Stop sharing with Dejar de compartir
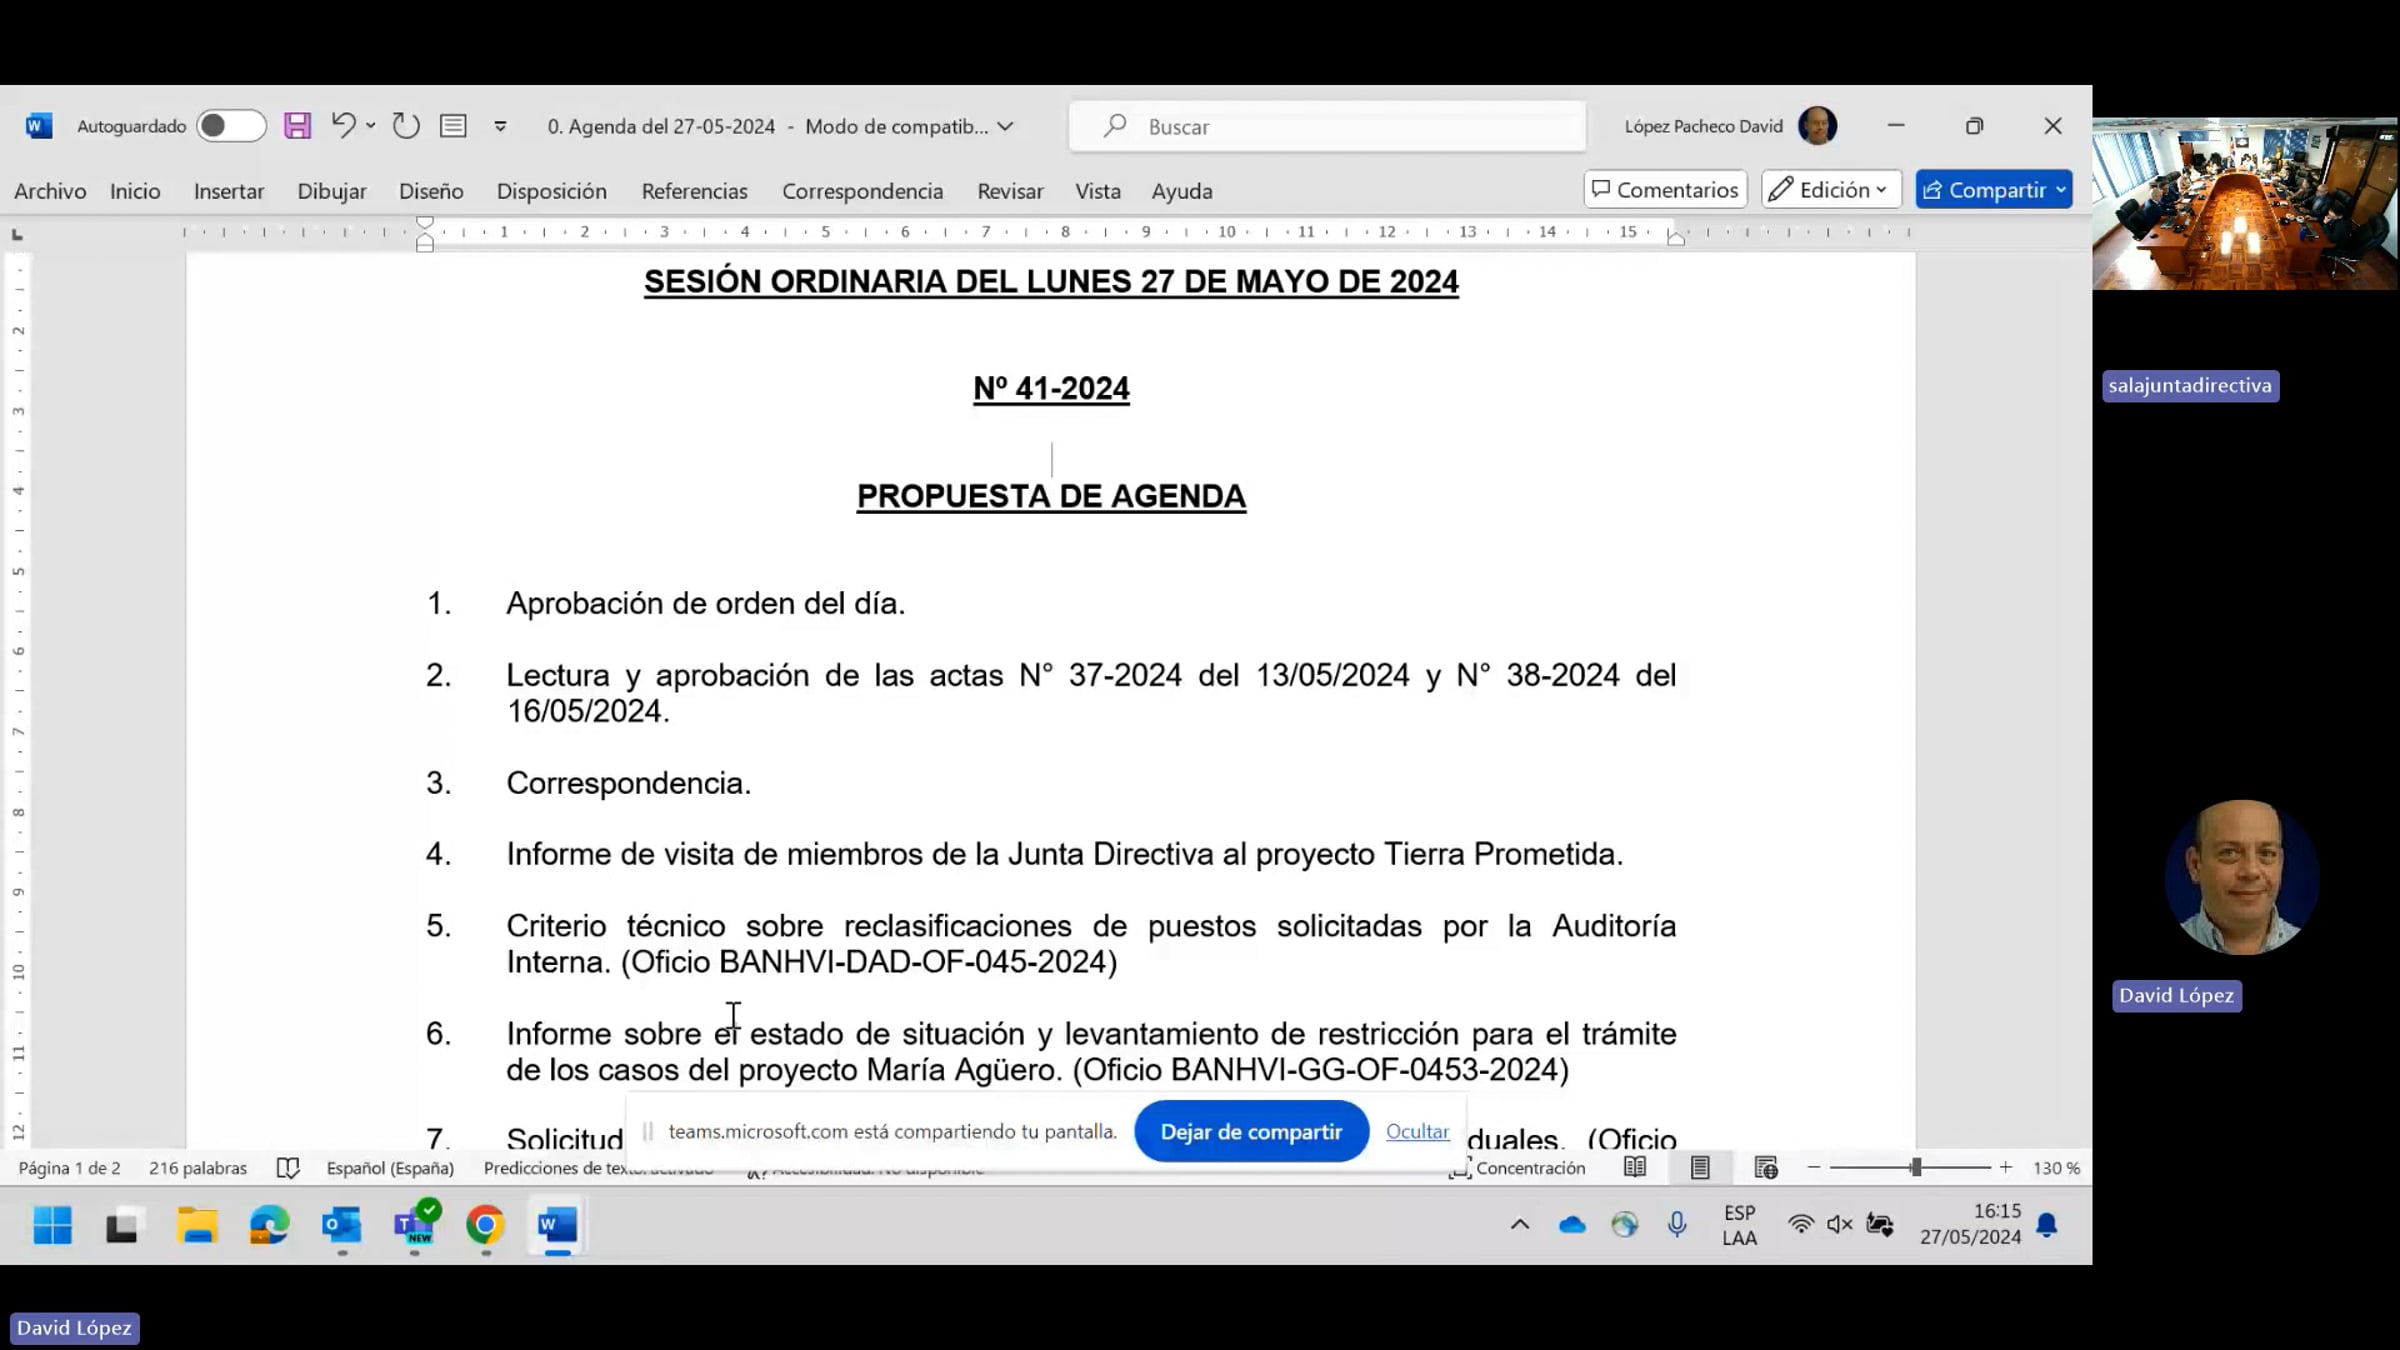 click(x=1251, y=1132)
